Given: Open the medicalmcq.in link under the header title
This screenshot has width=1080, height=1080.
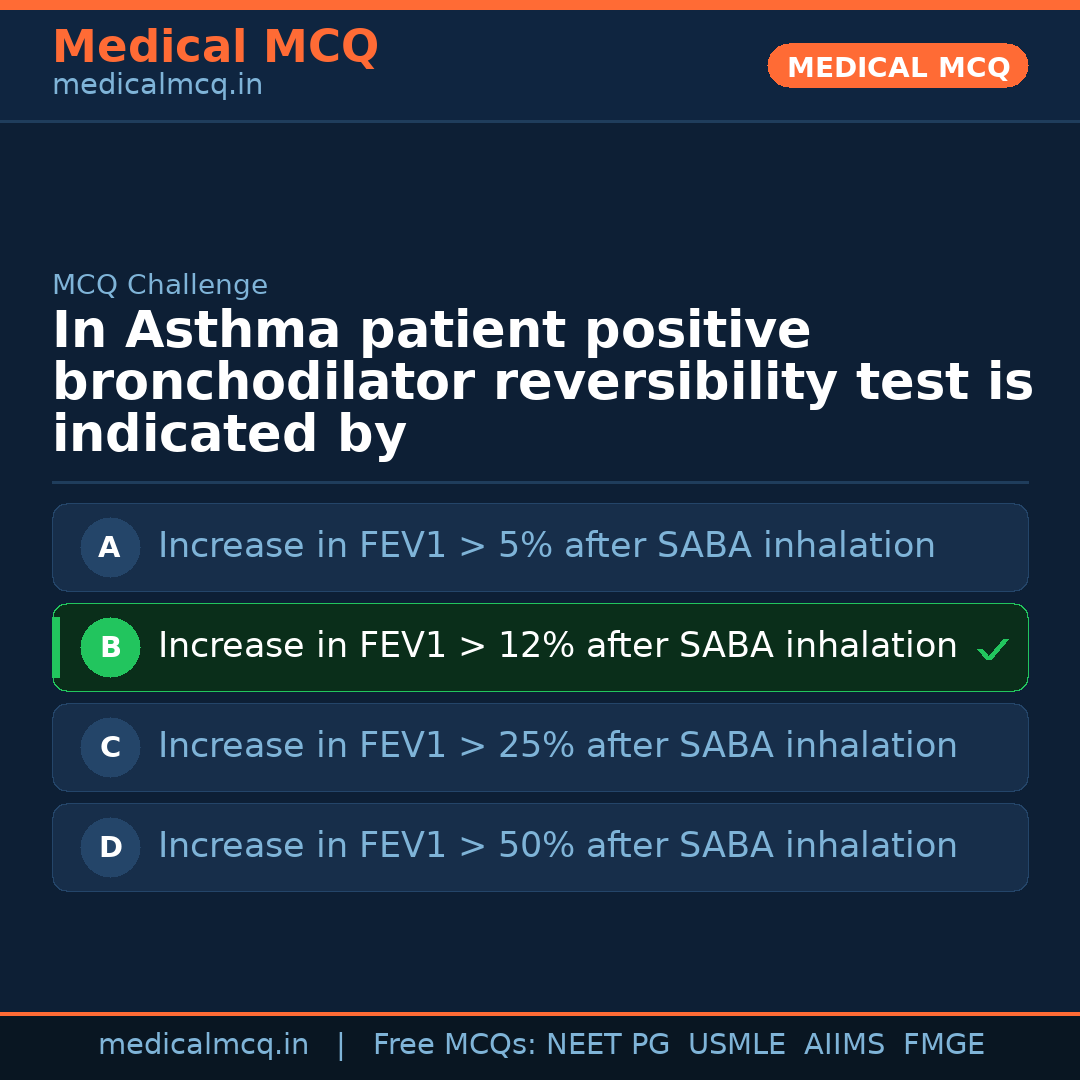Looking at the screenshot, I should click(157, 86).
